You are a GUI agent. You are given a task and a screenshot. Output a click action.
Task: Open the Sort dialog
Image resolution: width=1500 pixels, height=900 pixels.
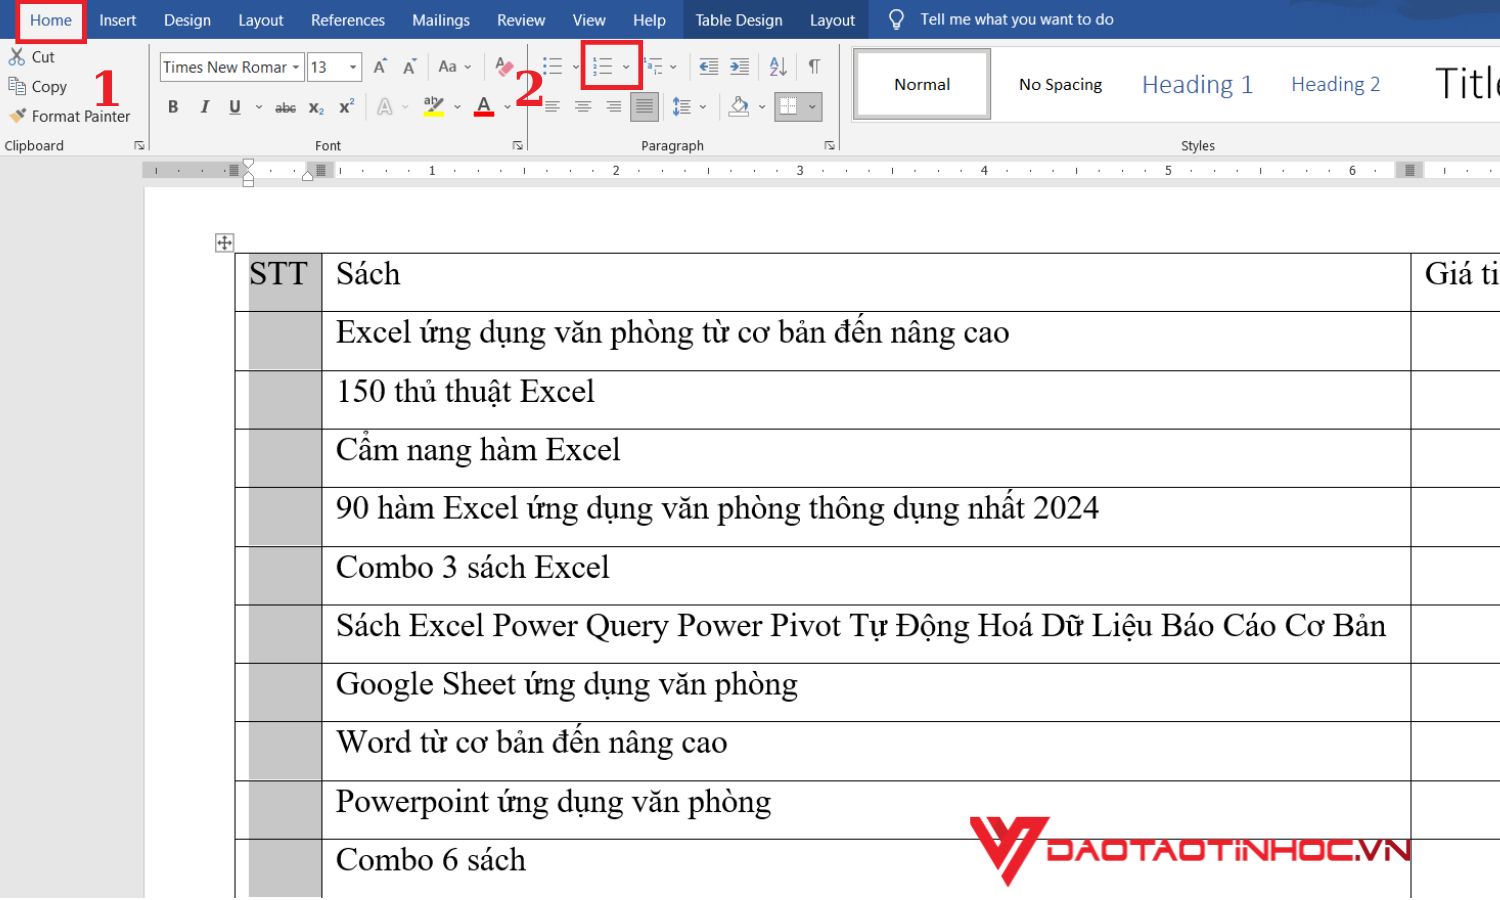[x=779, y=67]
